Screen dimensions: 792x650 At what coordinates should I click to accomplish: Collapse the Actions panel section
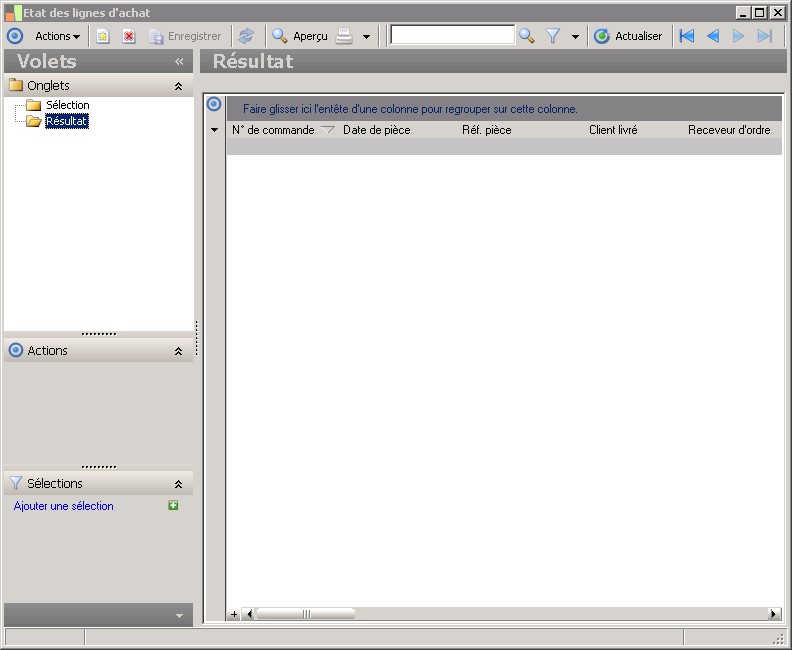tap(178, 351)
